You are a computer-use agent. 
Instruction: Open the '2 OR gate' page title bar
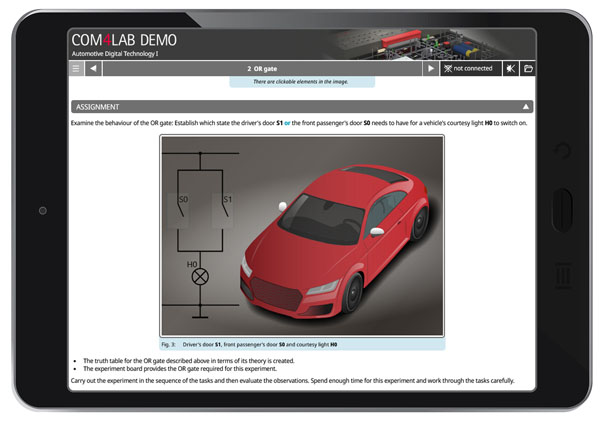click(262, 69)
